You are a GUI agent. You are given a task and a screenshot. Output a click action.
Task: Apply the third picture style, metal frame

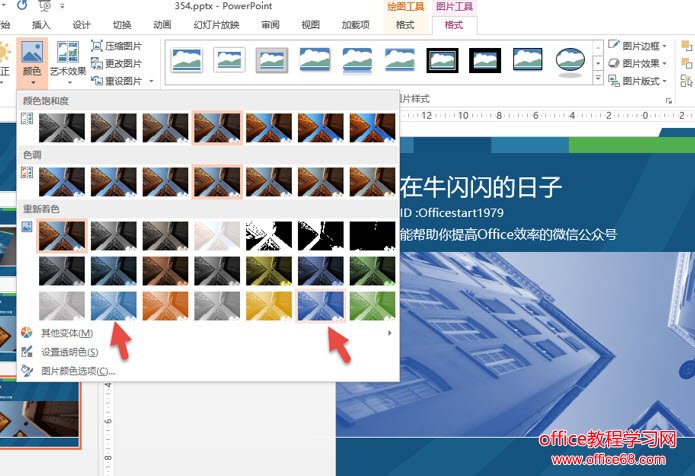(x=272, y=60)
